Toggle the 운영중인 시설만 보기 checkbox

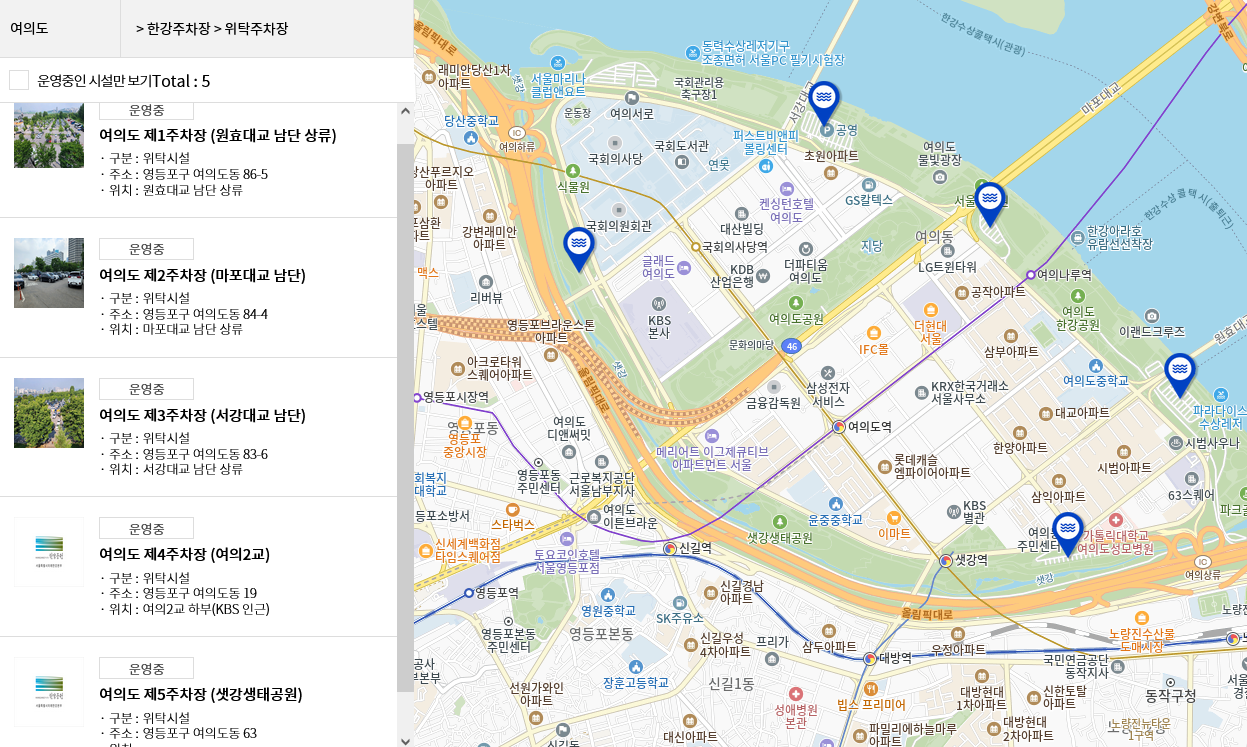(x=19, y=80)
